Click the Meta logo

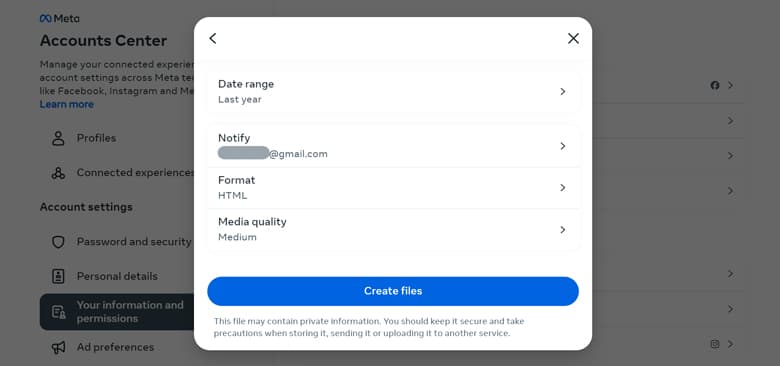coord(59,18)
